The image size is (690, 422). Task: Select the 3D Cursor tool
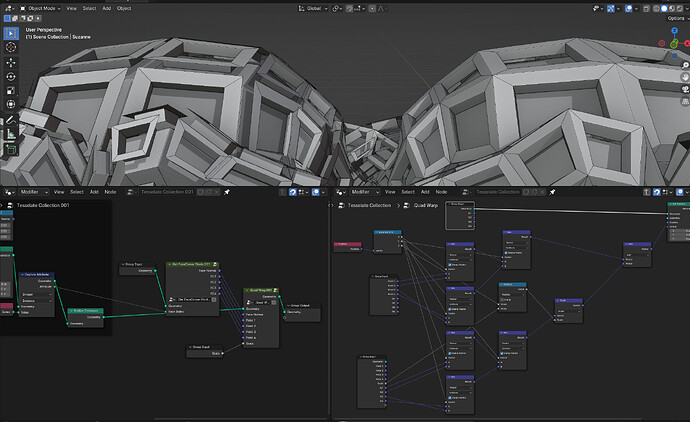[11, 47]
